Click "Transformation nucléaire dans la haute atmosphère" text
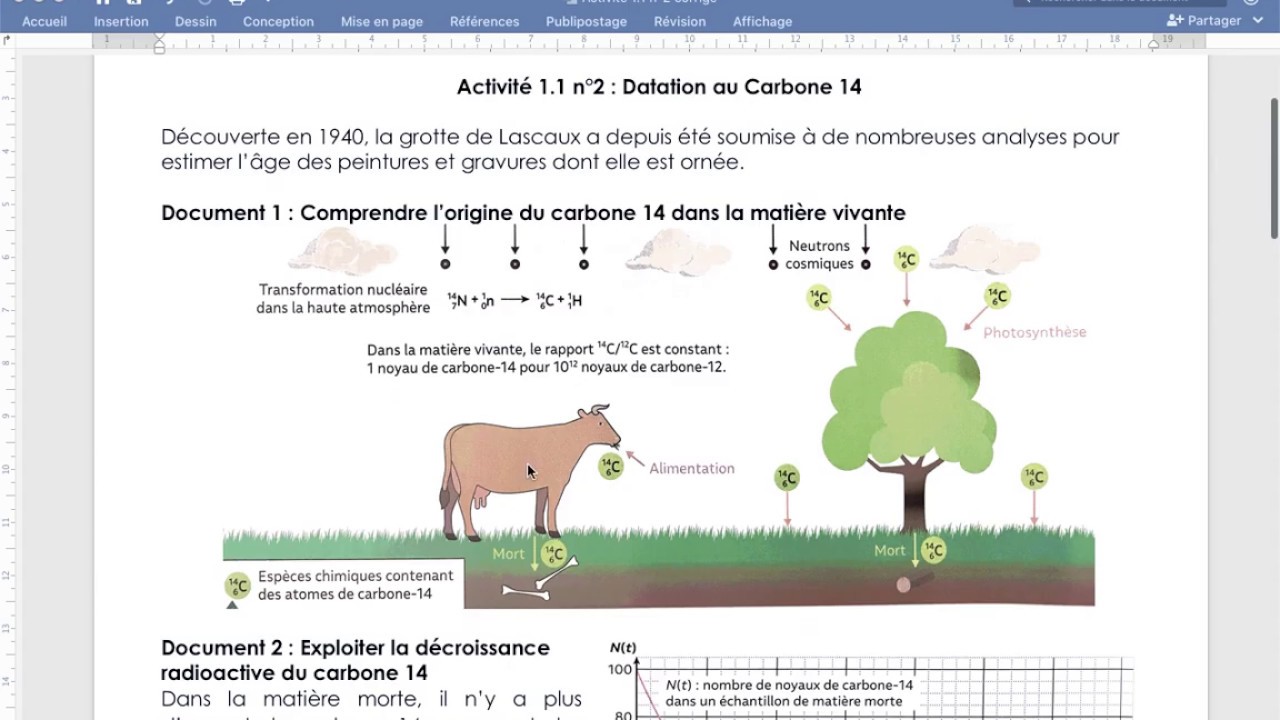 tap(343, 299)
